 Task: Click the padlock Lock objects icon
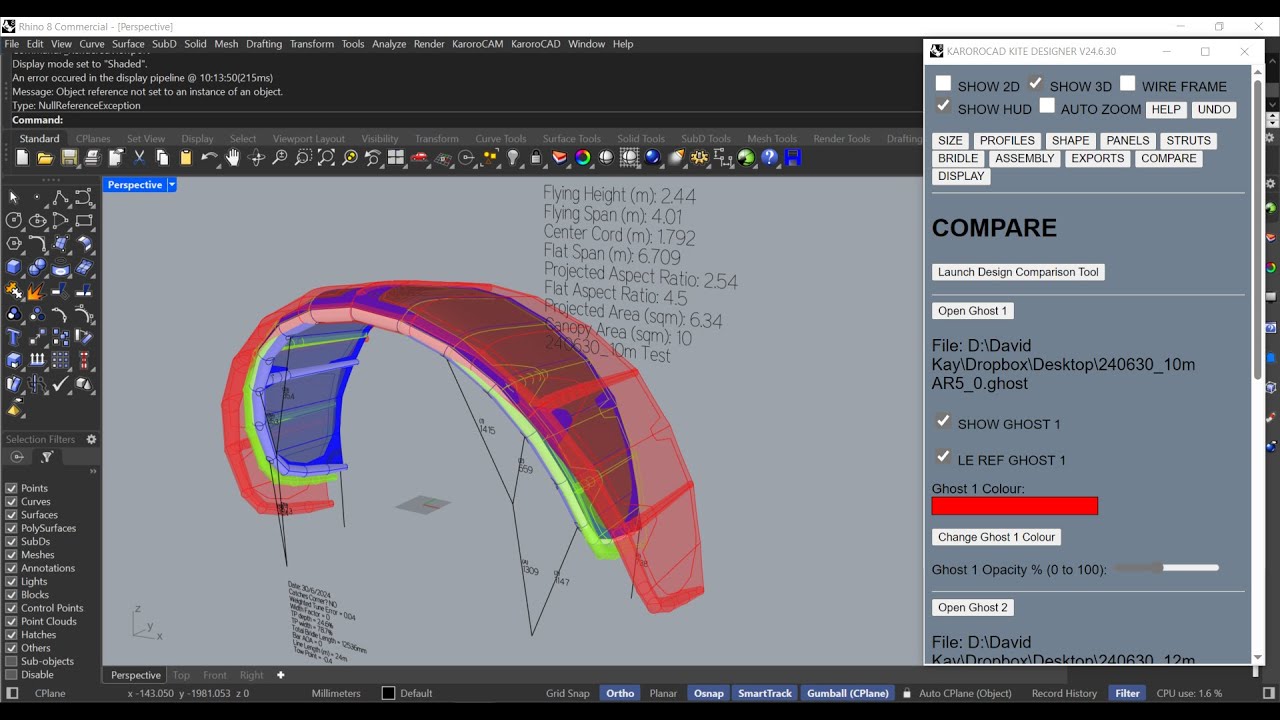(536, 158)
